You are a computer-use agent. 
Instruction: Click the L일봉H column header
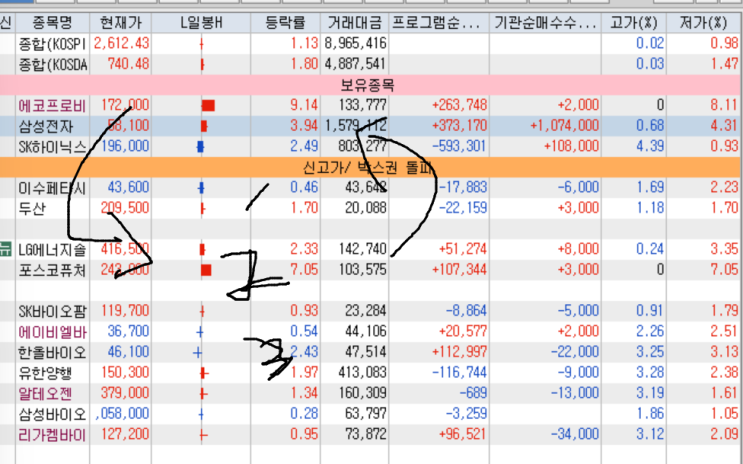(201, 22)
